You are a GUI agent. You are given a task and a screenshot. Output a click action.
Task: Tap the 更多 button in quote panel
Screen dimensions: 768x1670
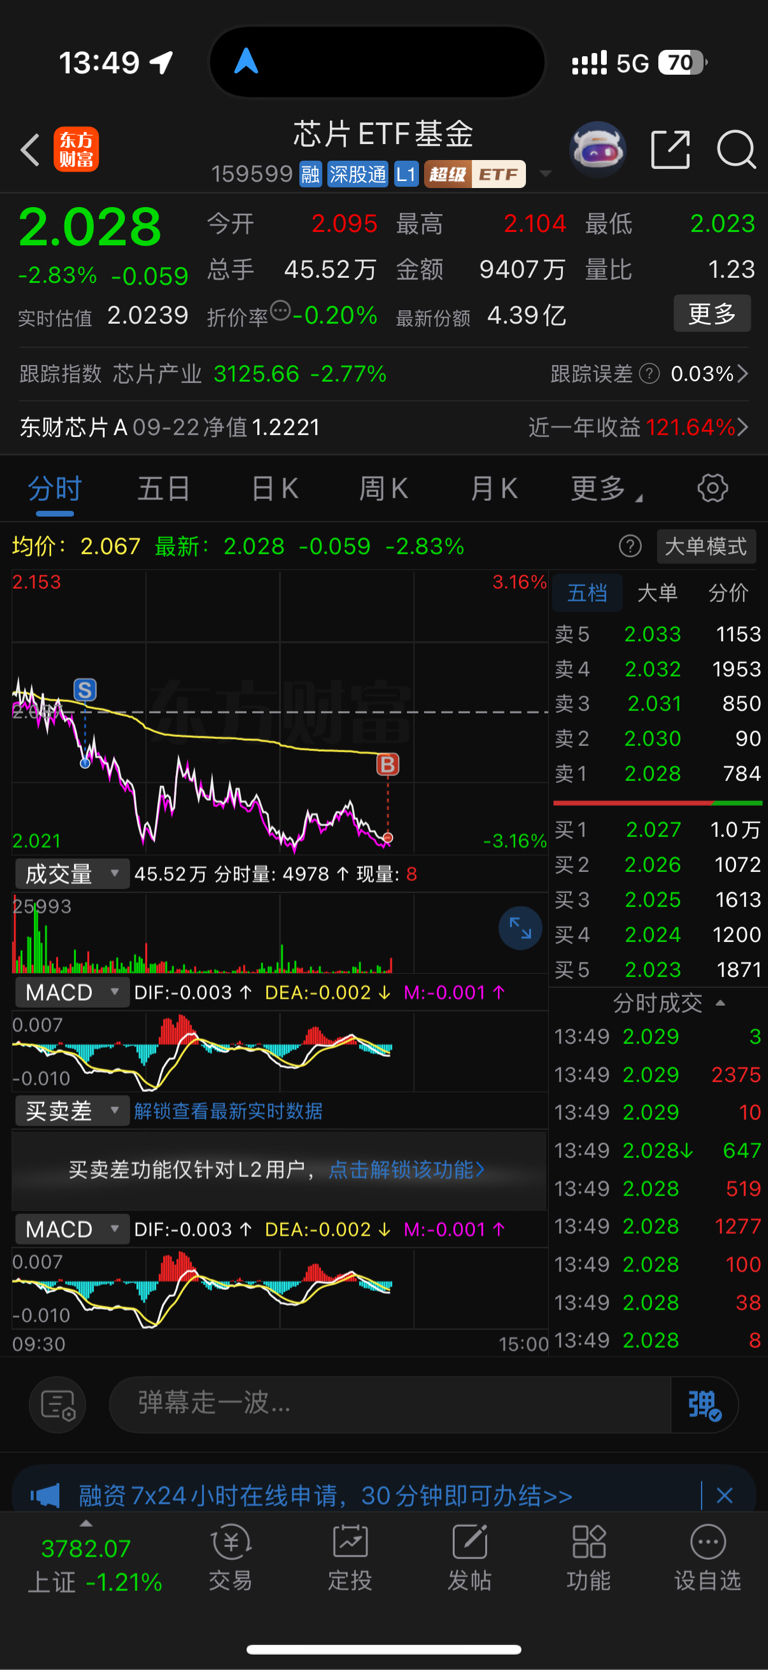[712, 314]
